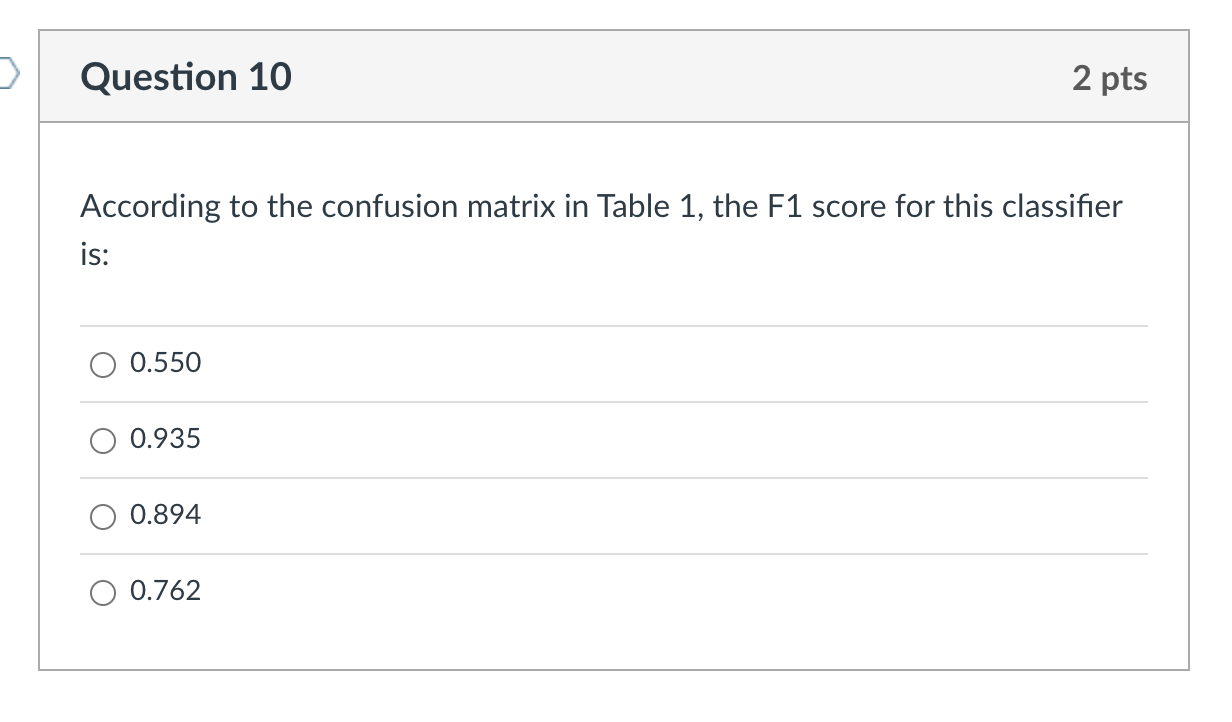
Task: Select the radio button for 0.762
Action: 103,592
